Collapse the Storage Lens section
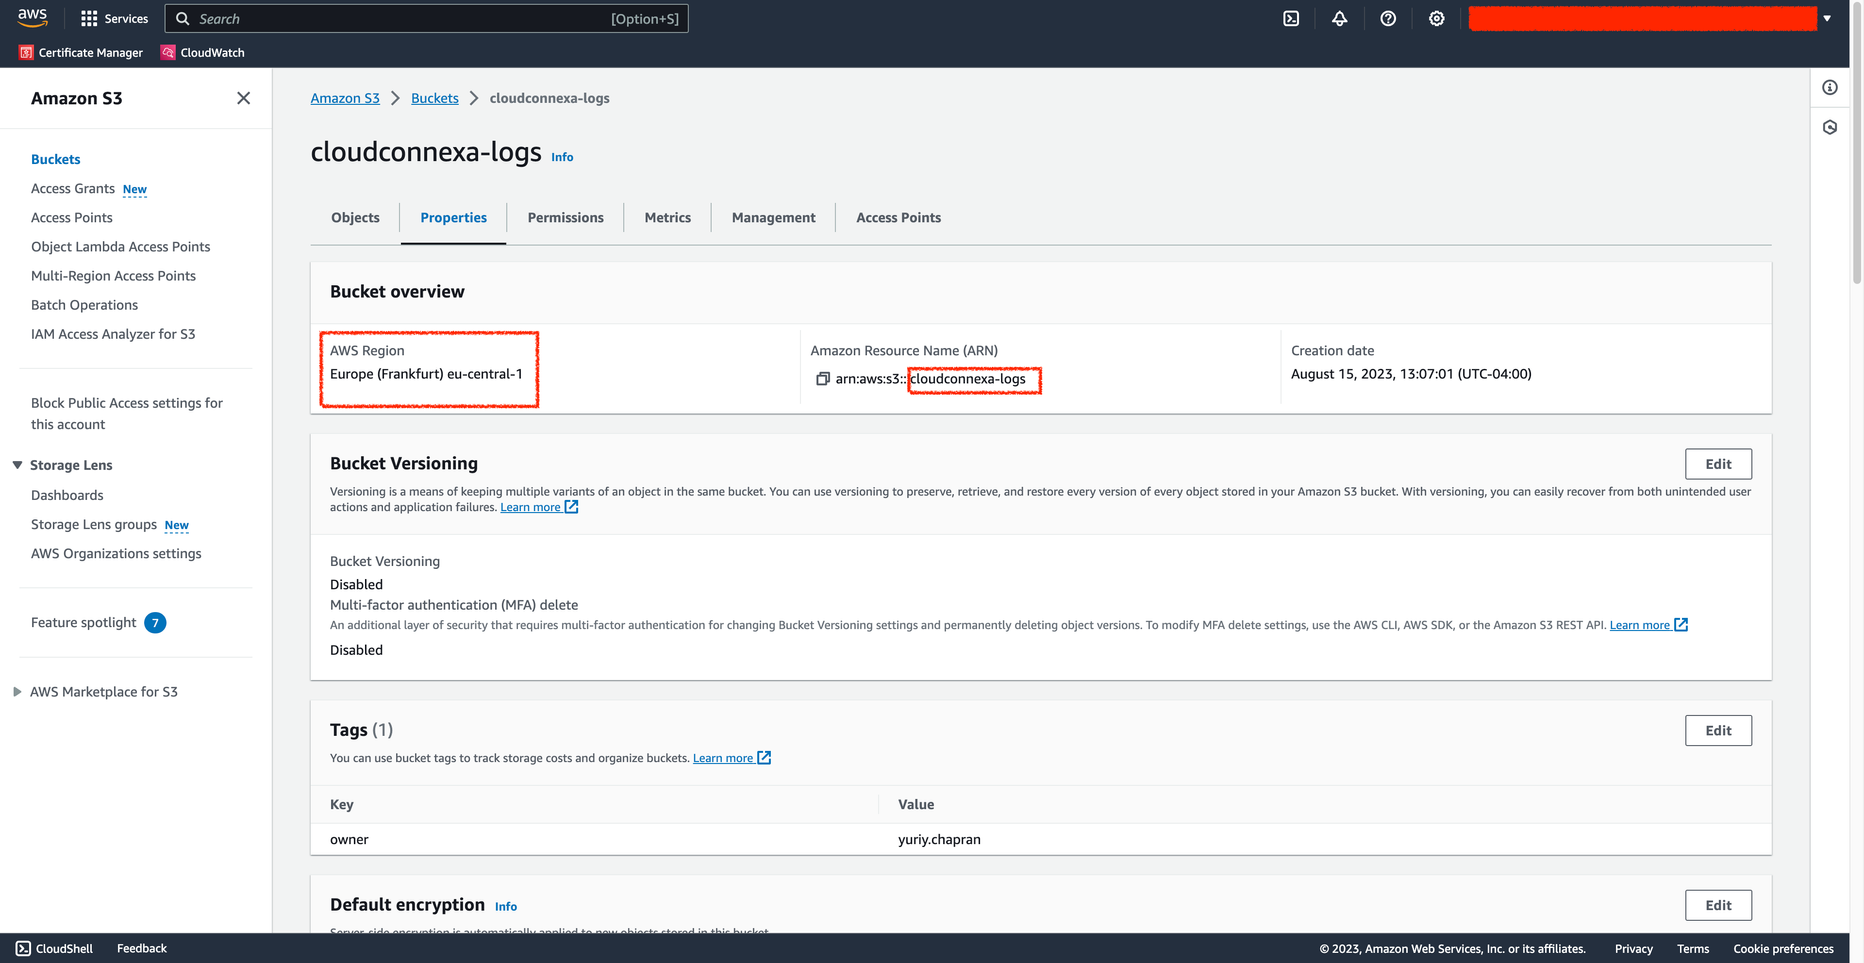Screen dimensions: 1864x963 15,464
